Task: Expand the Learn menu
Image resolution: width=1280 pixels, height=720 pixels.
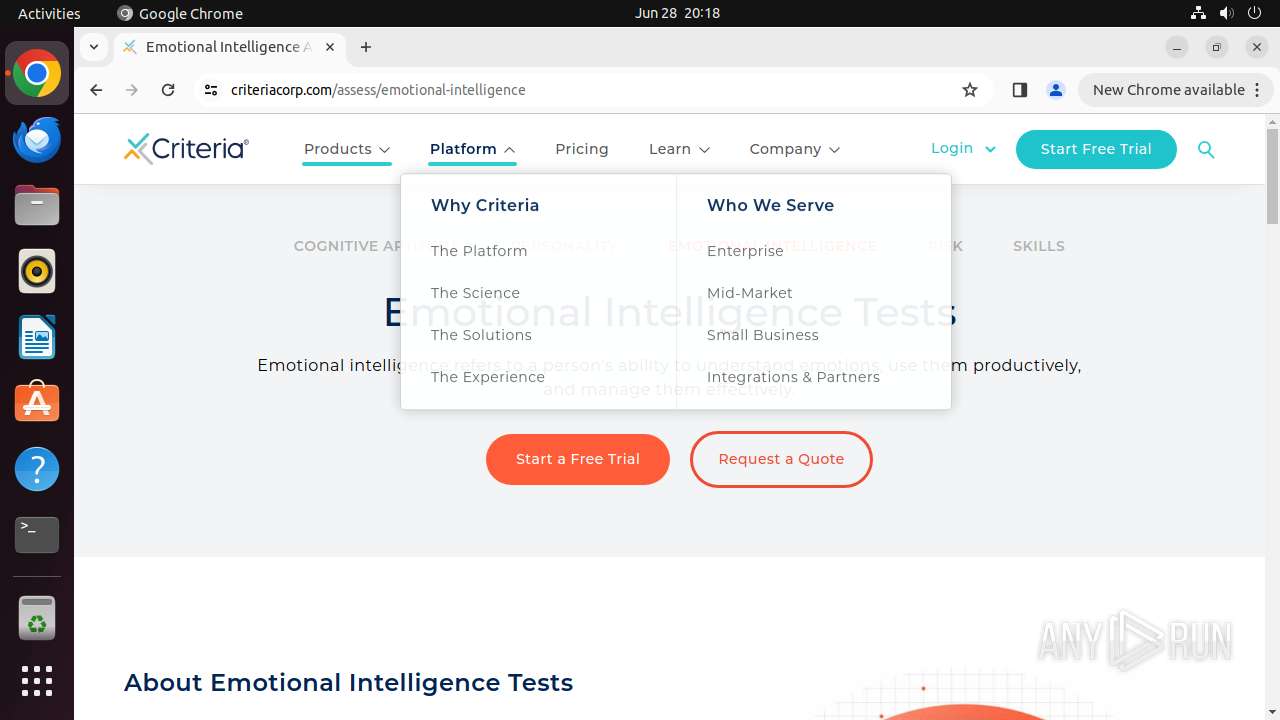Action: click(679, 149)
